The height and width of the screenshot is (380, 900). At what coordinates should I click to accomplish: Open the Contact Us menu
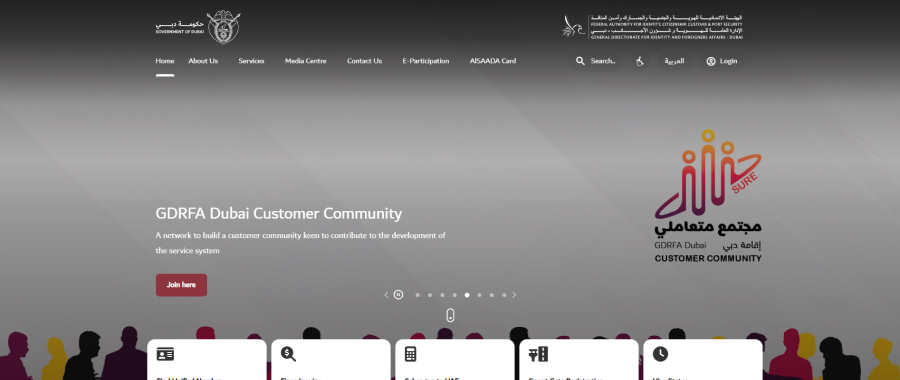364,61
